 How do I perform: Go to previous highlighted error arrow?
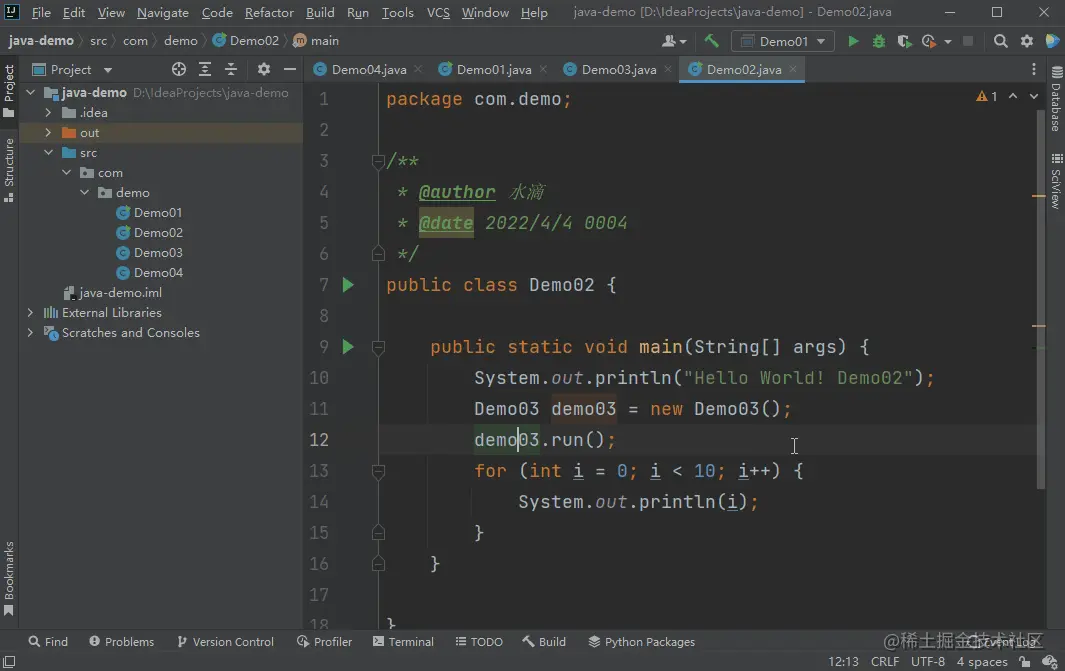point(1013,96)
